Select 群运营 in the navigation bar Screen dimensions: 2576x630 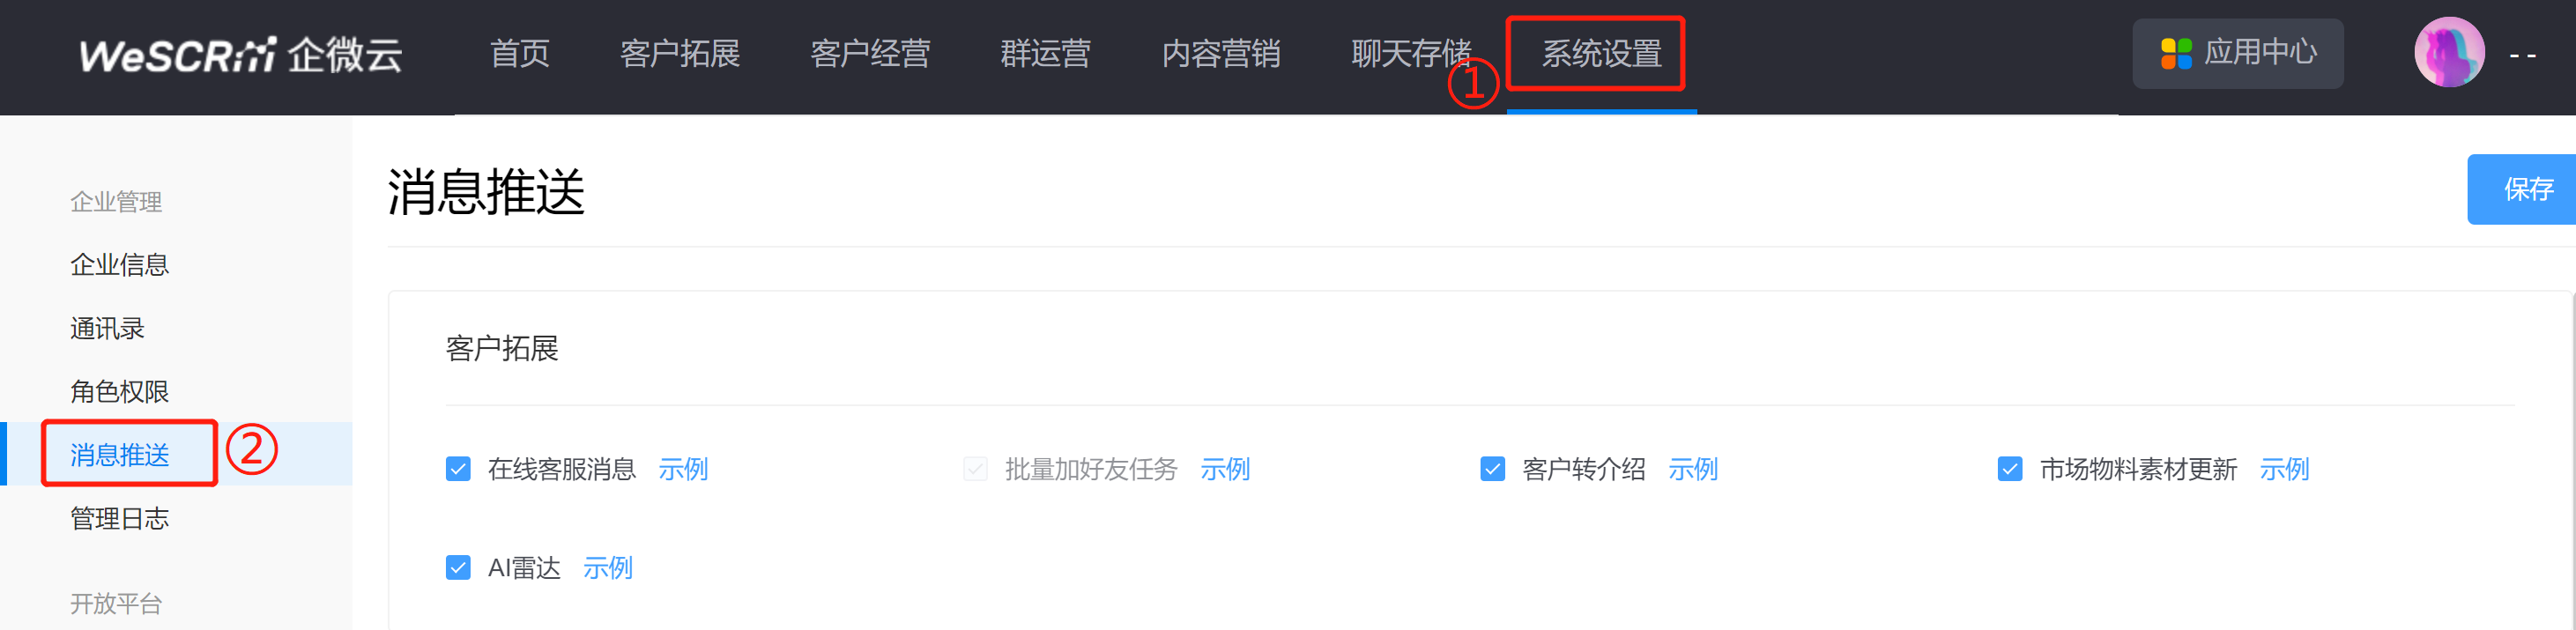pyautogui.click(x=1046, y=54)
